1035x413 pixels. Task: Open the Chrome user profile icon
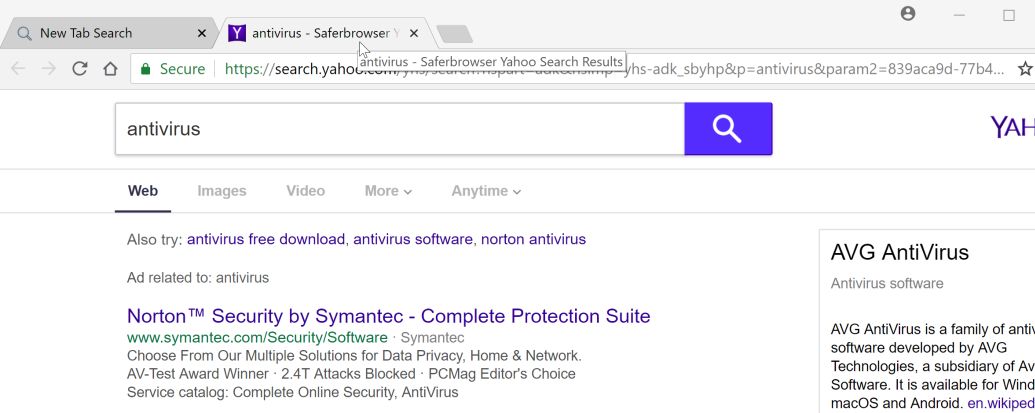(908, 14)
